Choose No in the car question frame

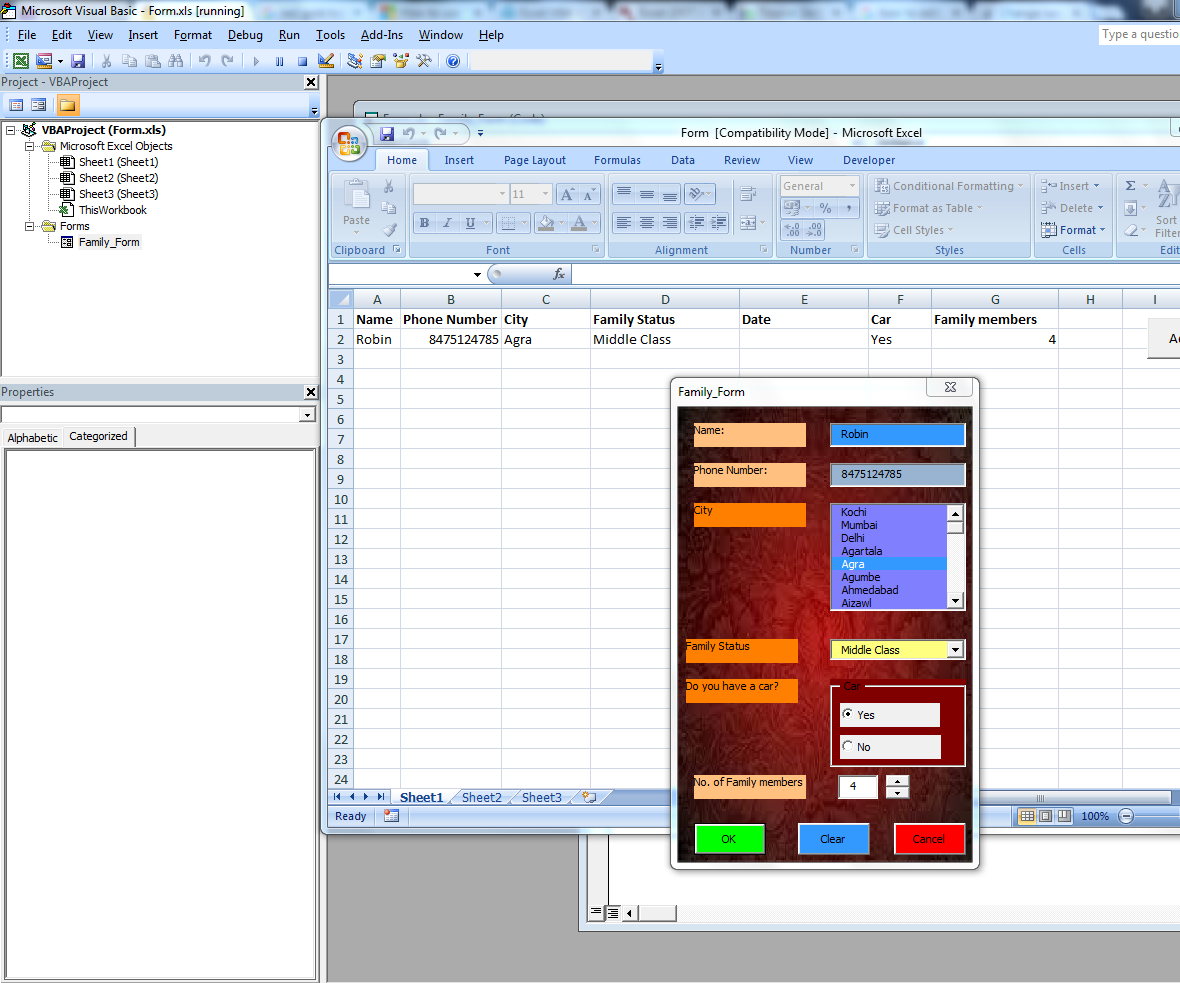849,746
